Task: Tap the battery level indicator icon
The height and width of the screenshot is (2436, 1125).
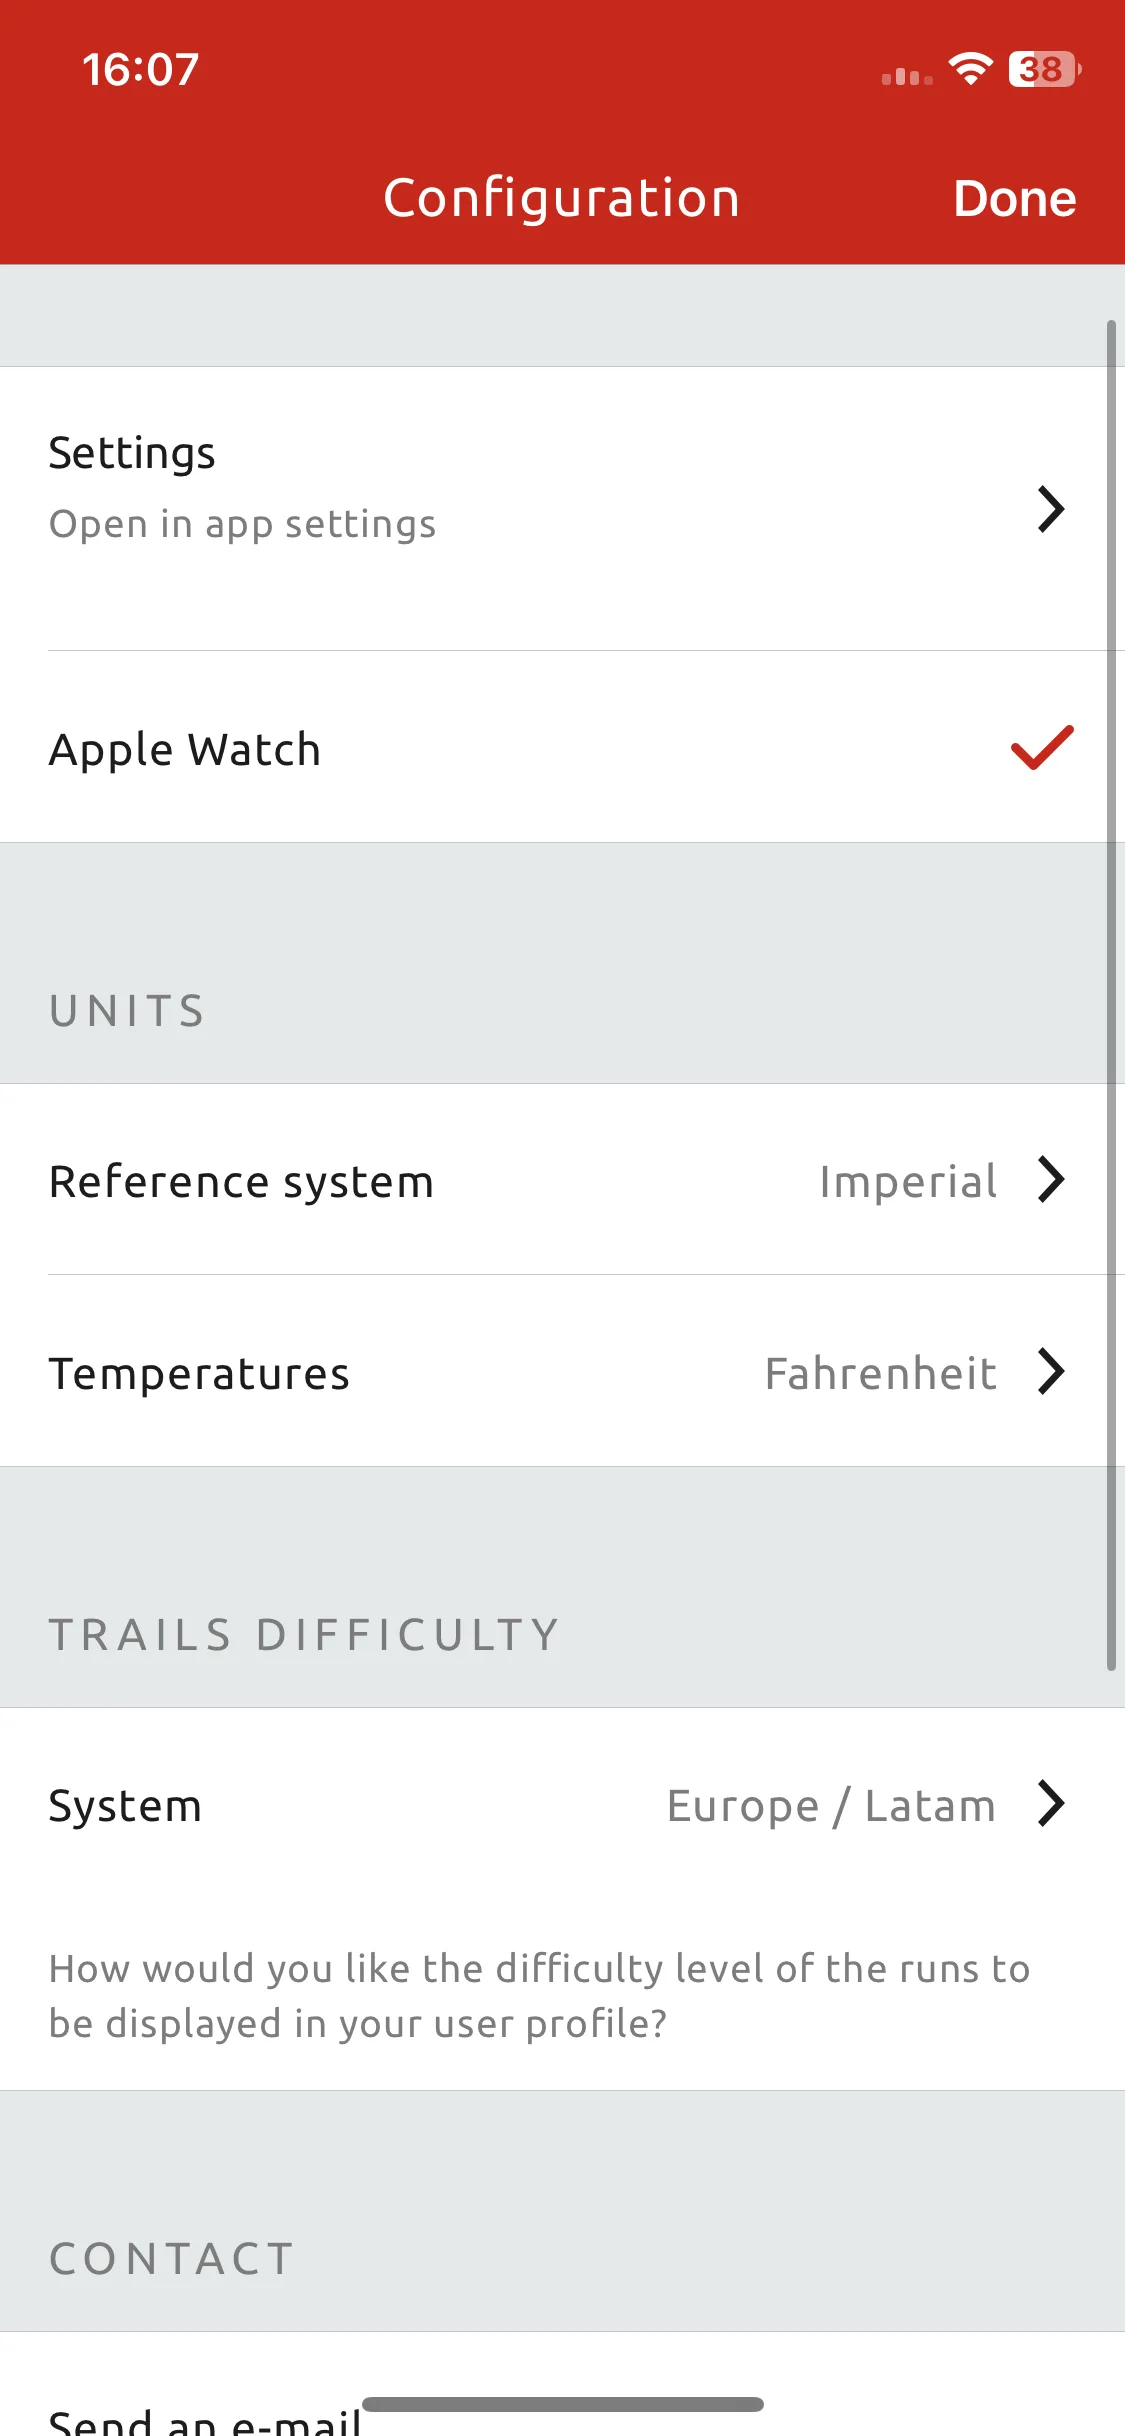Action: coord(1045,69)
